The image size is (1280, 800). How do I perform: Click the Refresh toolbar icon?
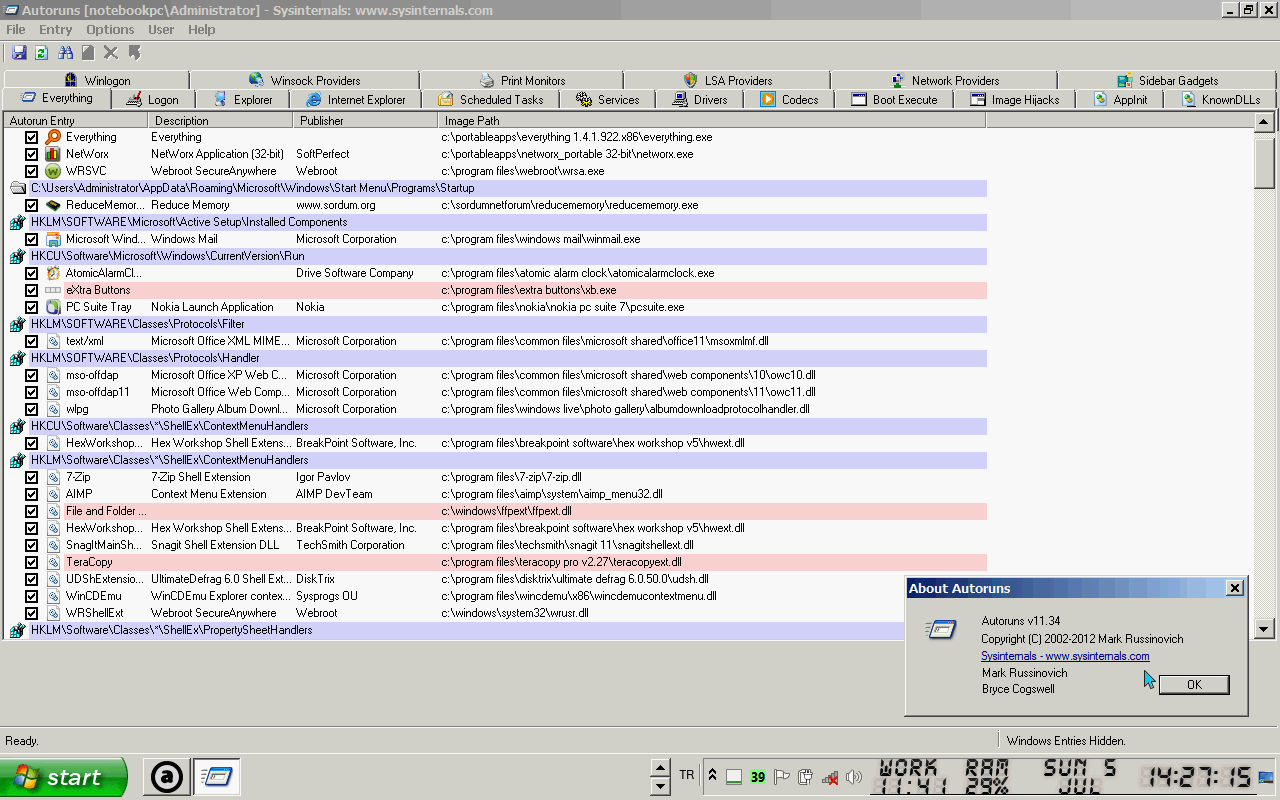(42, 52)
